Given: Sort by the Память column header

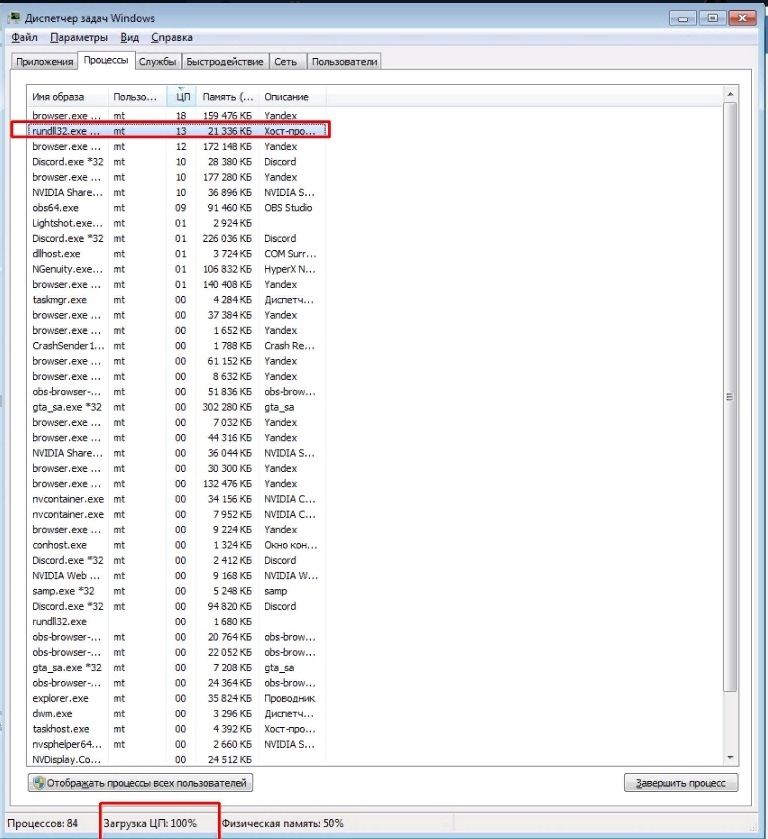Looking at the screenshot, I should point(227,97).
